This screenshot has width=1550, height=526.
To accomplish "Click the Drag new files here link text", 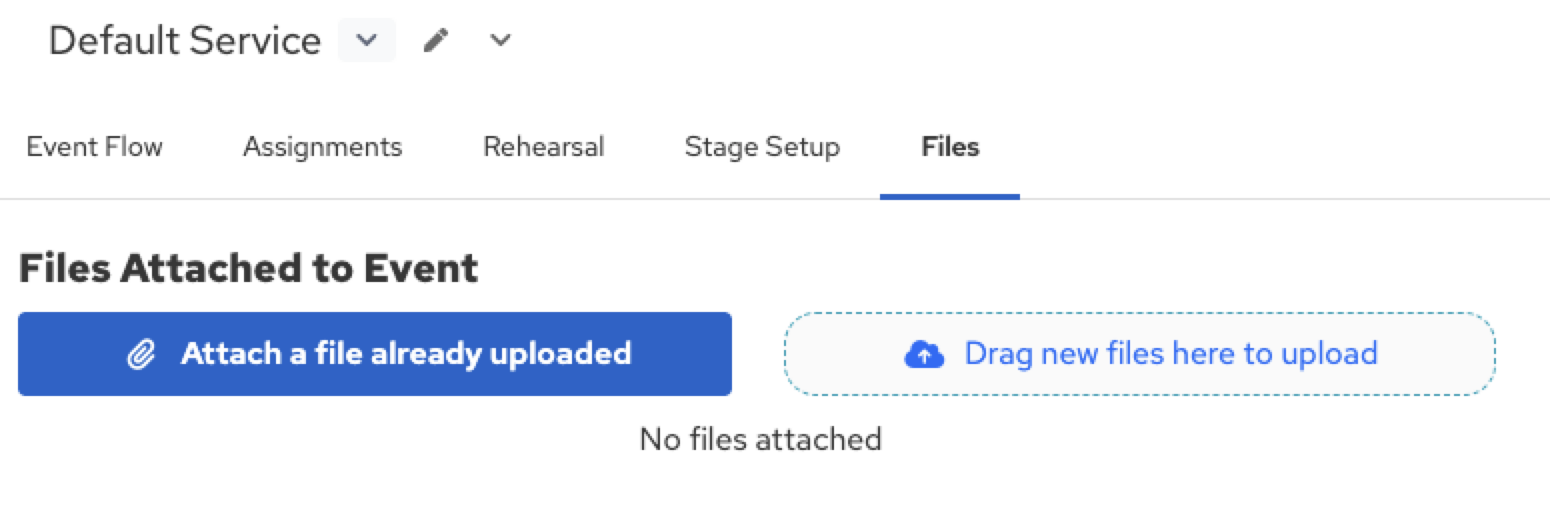I will (1171, 353).
